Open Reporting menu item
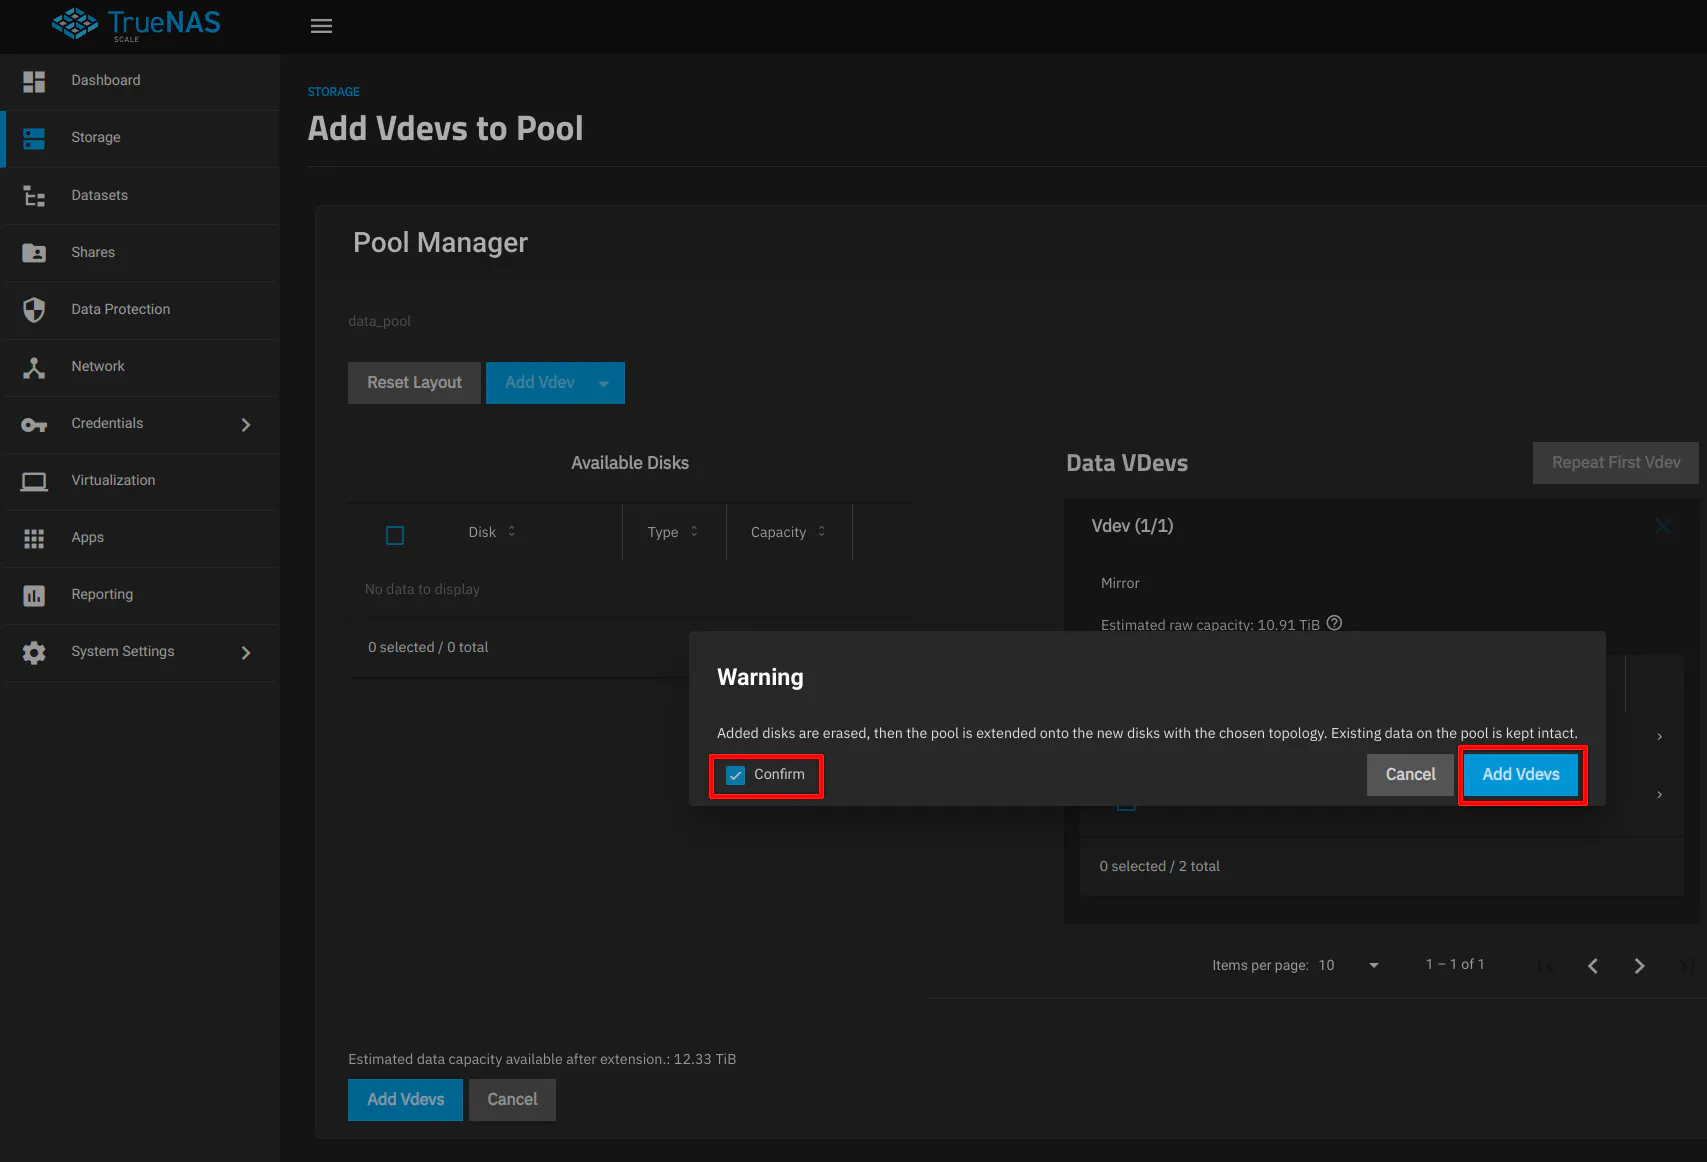The height and width of the screenshot is (1162, 1707). pos(141,595)
